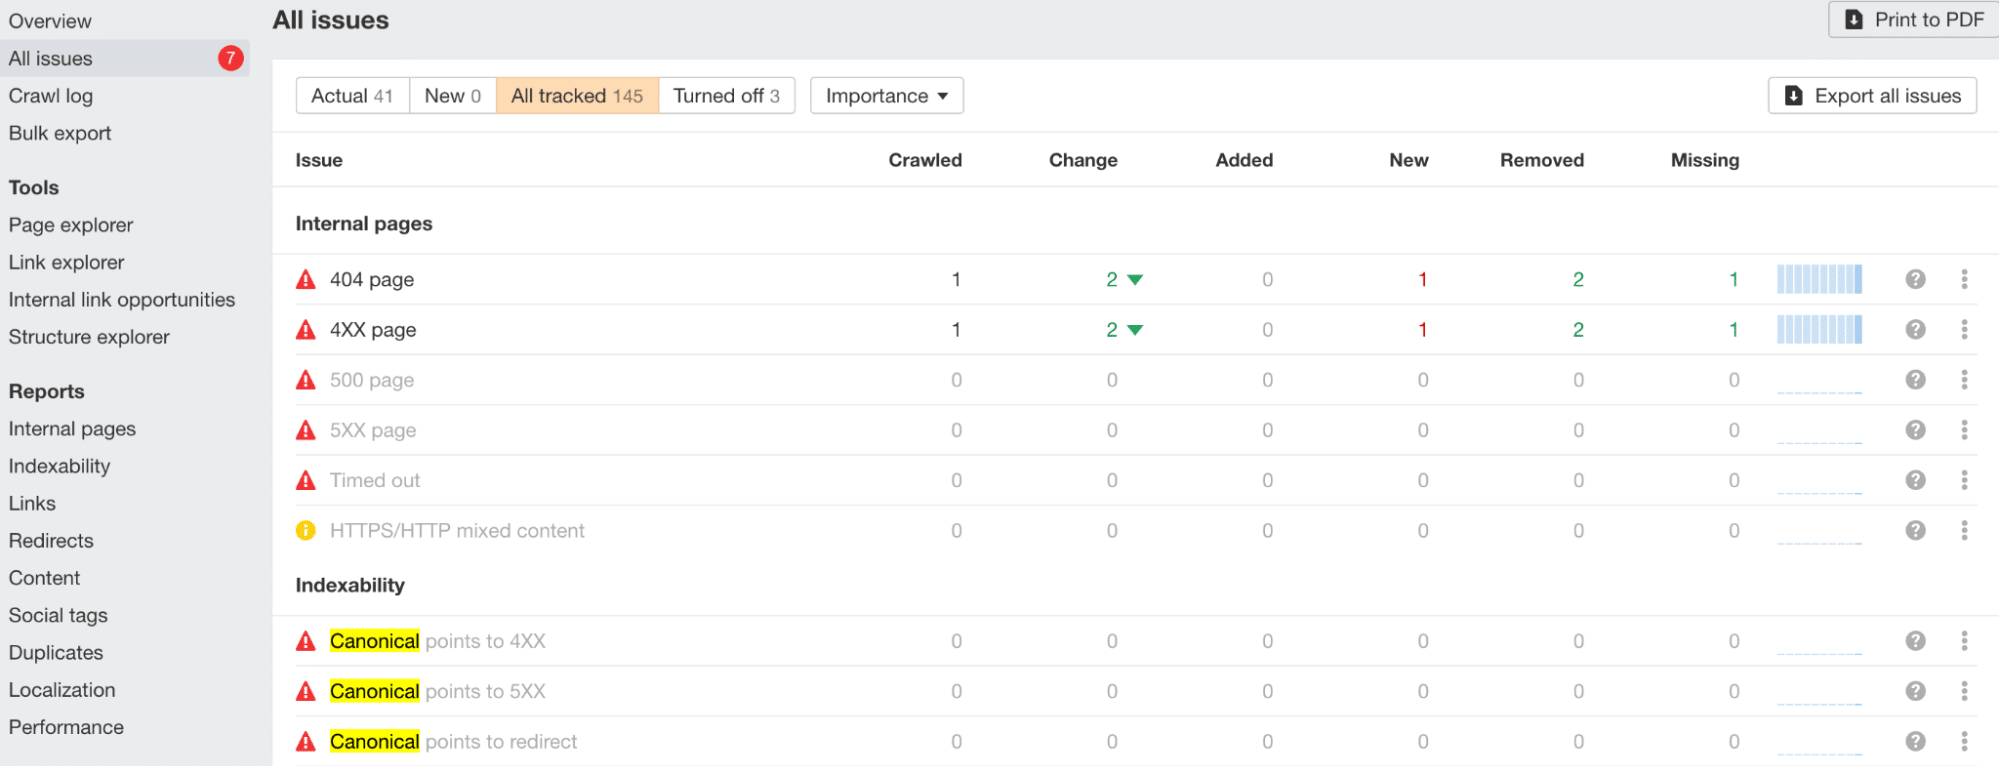Screen dimensions: 1999x767
Task: Switch to the Actual 41 tab
Action: click(x=353, y=96)
